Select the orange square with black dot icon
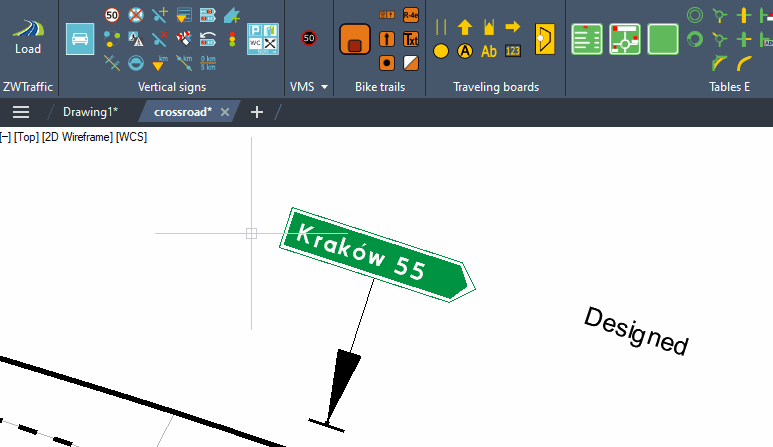 tap(387, 63)
